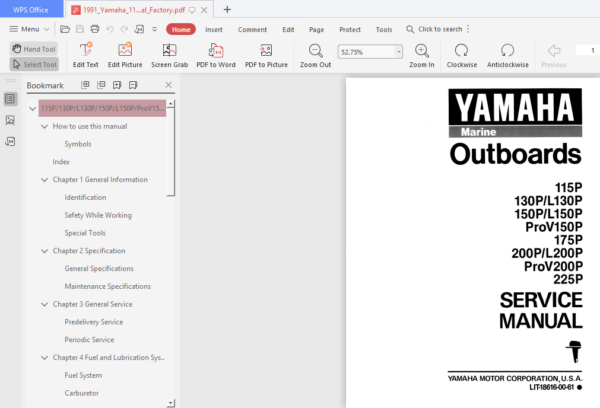Click the remove bookmark icon

click(x=133, y=85)
